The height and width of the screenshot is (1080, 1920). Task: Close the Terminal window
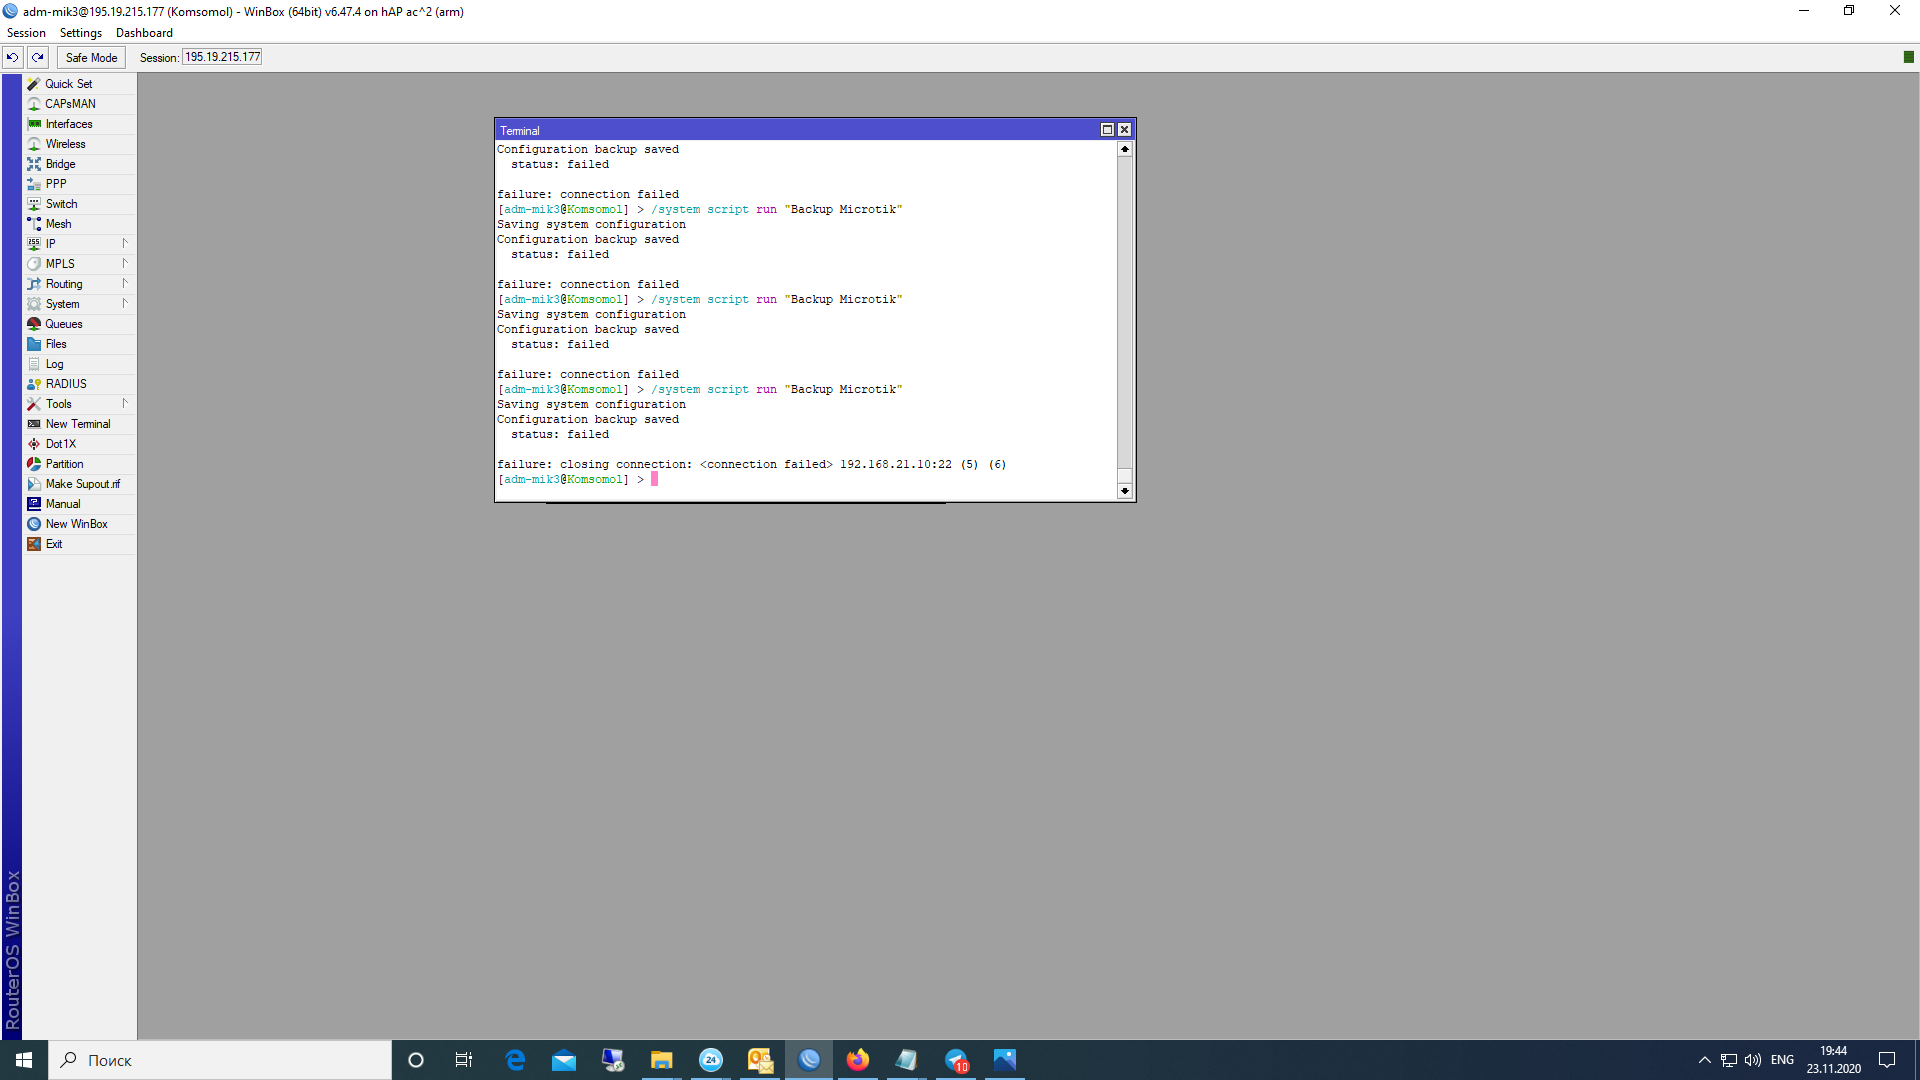(x=1124, y=130)
